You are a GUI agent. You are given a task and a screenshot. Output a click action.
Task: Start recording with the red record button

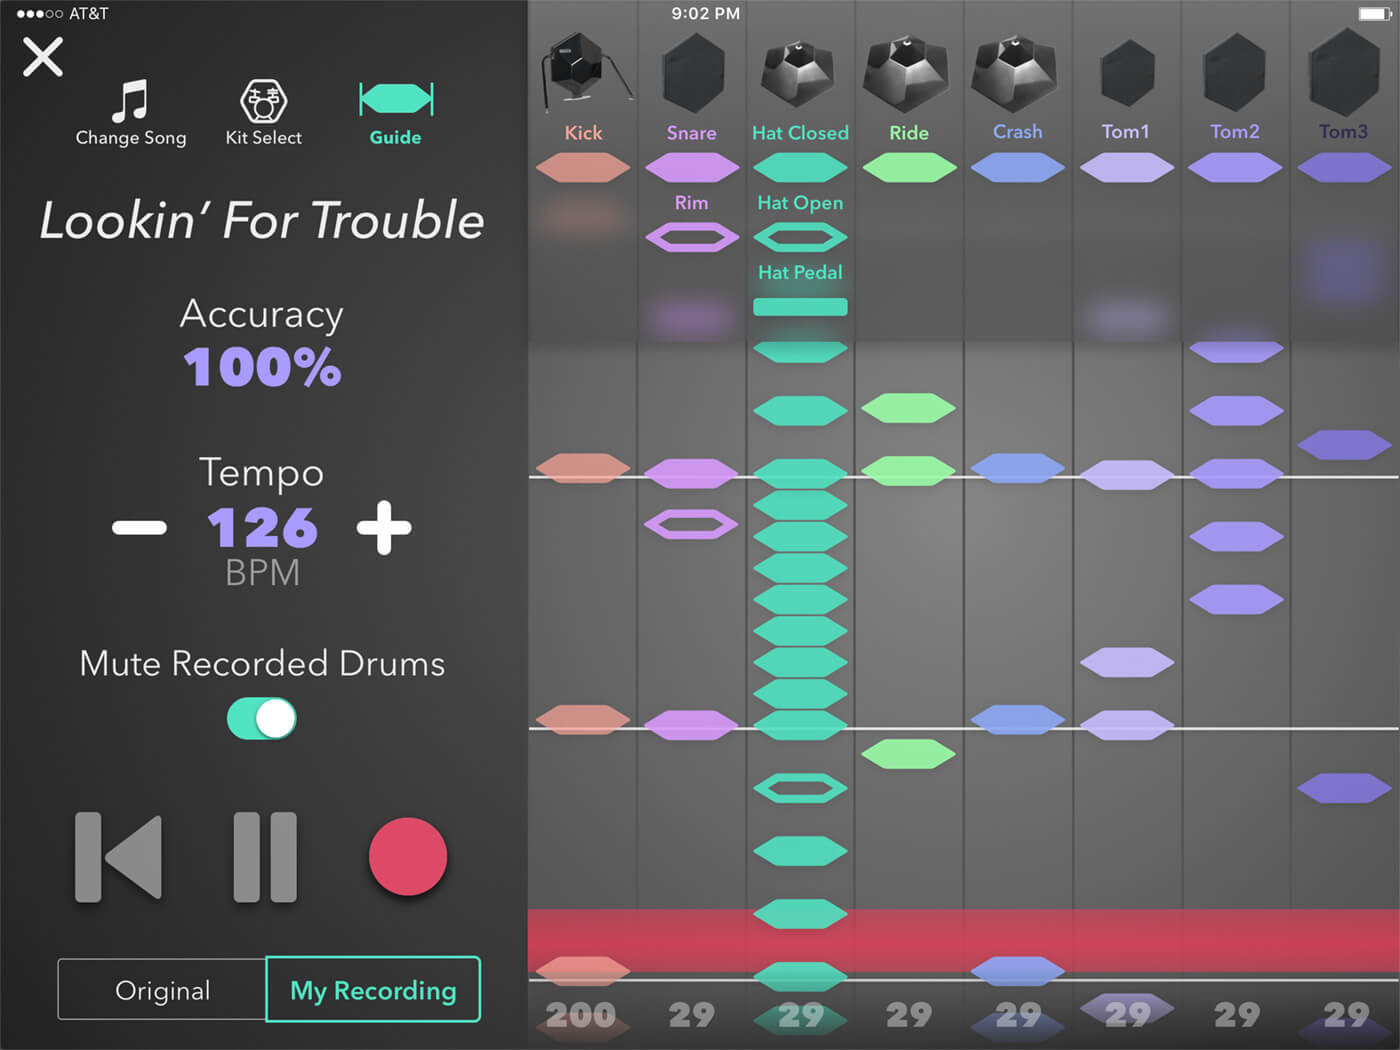(408, 856)
